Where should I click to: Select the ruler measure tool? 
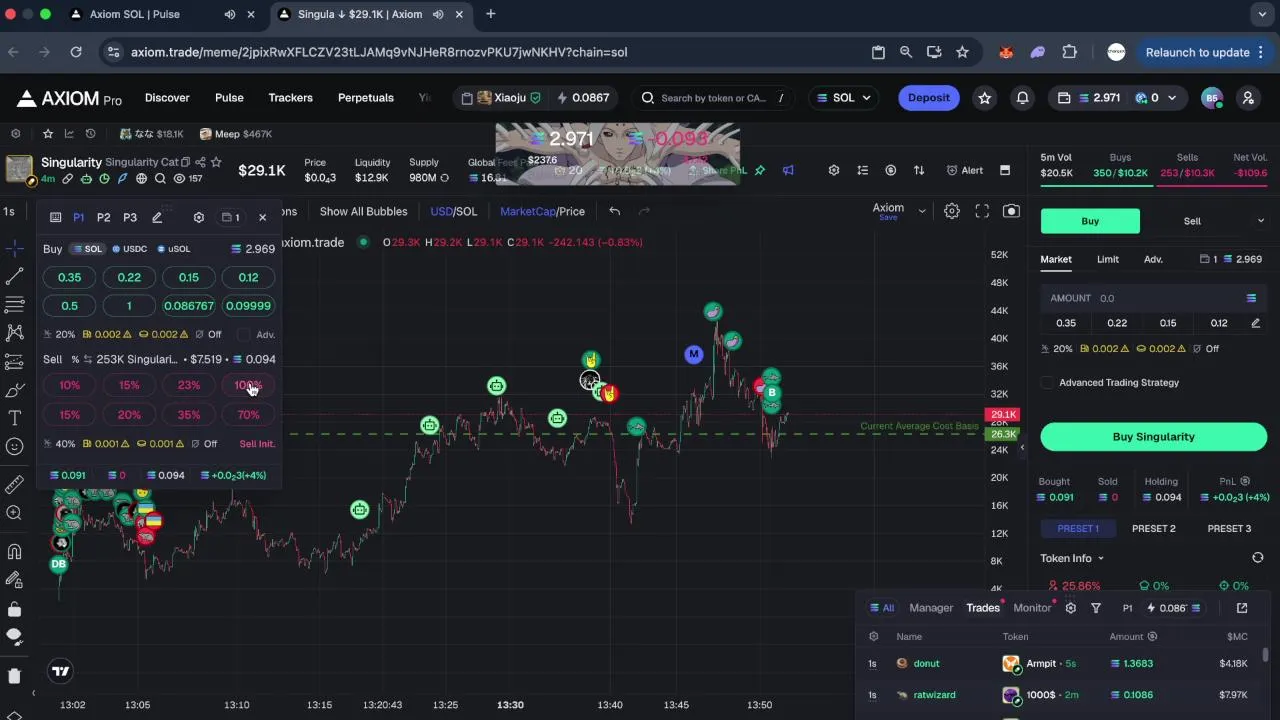[x=14, y=485]
